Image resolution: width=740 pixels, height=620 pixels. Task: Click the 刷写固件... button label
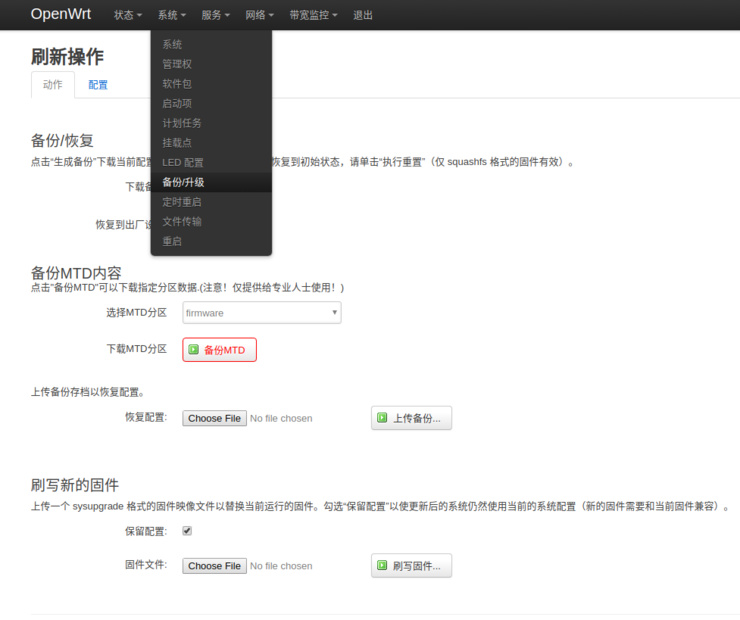(x=417, y=566)
